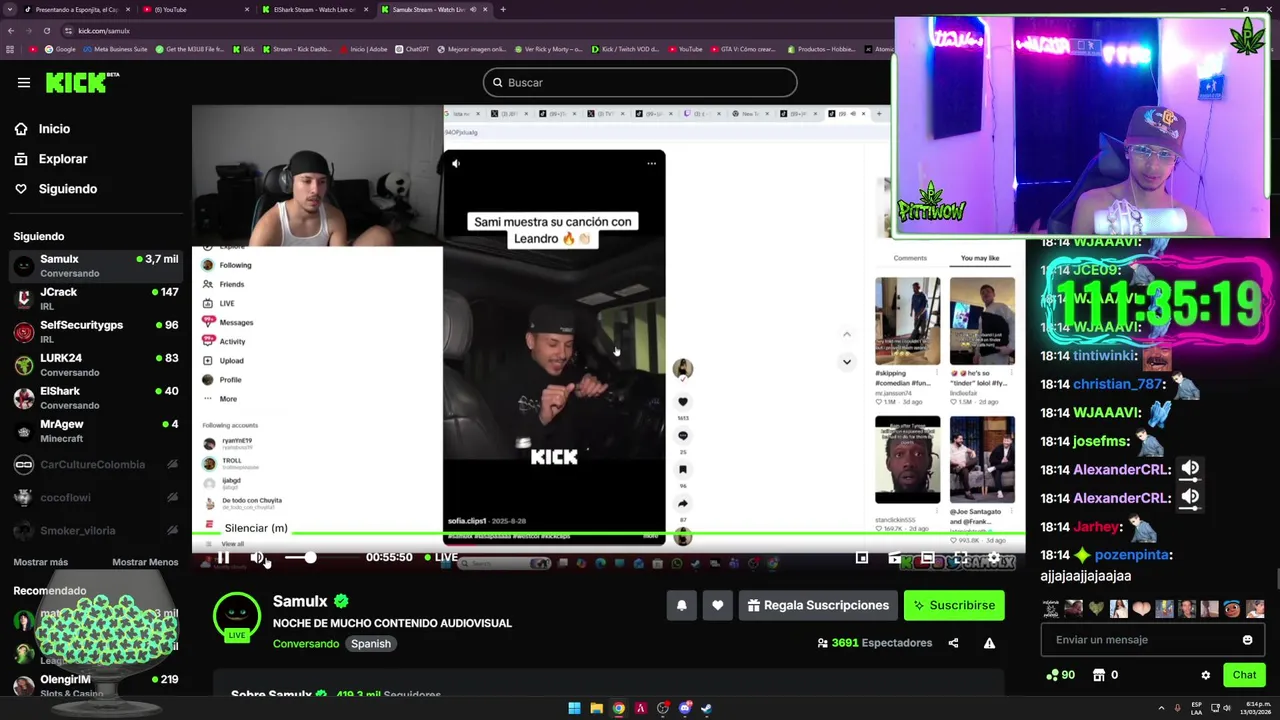Open the ElShark channel in sidebar
This screenshot has width=1280, height=720.
coord(96,398)
